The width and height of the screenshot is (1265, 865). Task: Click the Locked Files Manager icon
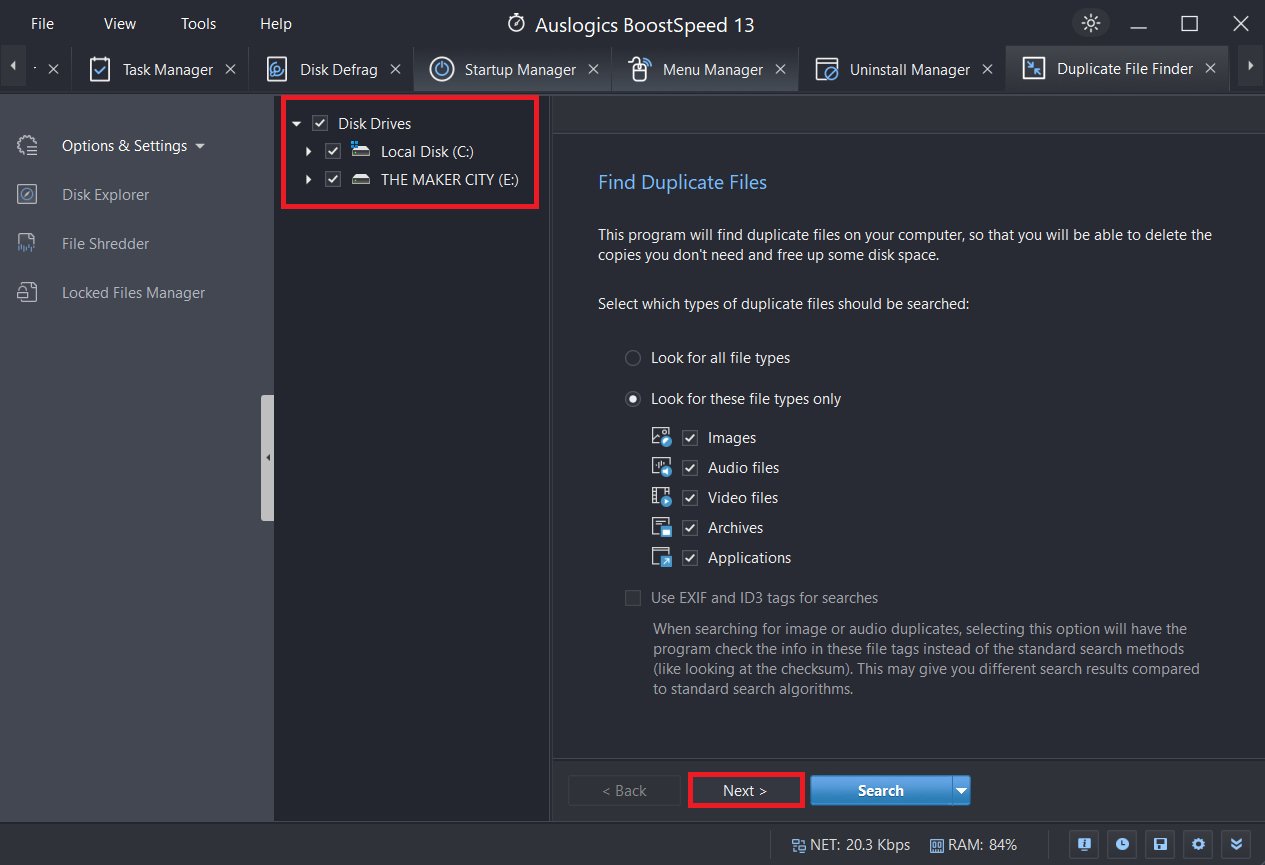pyautogui.click(x=28, y=293)
